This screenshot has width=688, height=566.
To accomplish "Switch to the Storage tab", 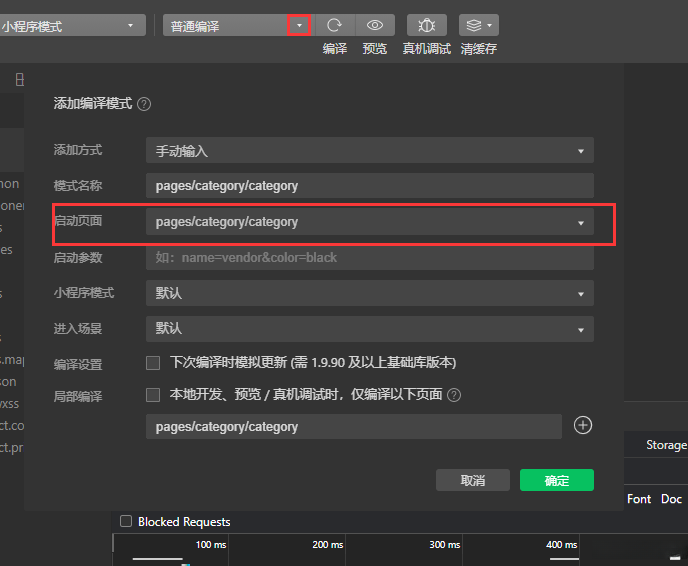I will [666, 445].
